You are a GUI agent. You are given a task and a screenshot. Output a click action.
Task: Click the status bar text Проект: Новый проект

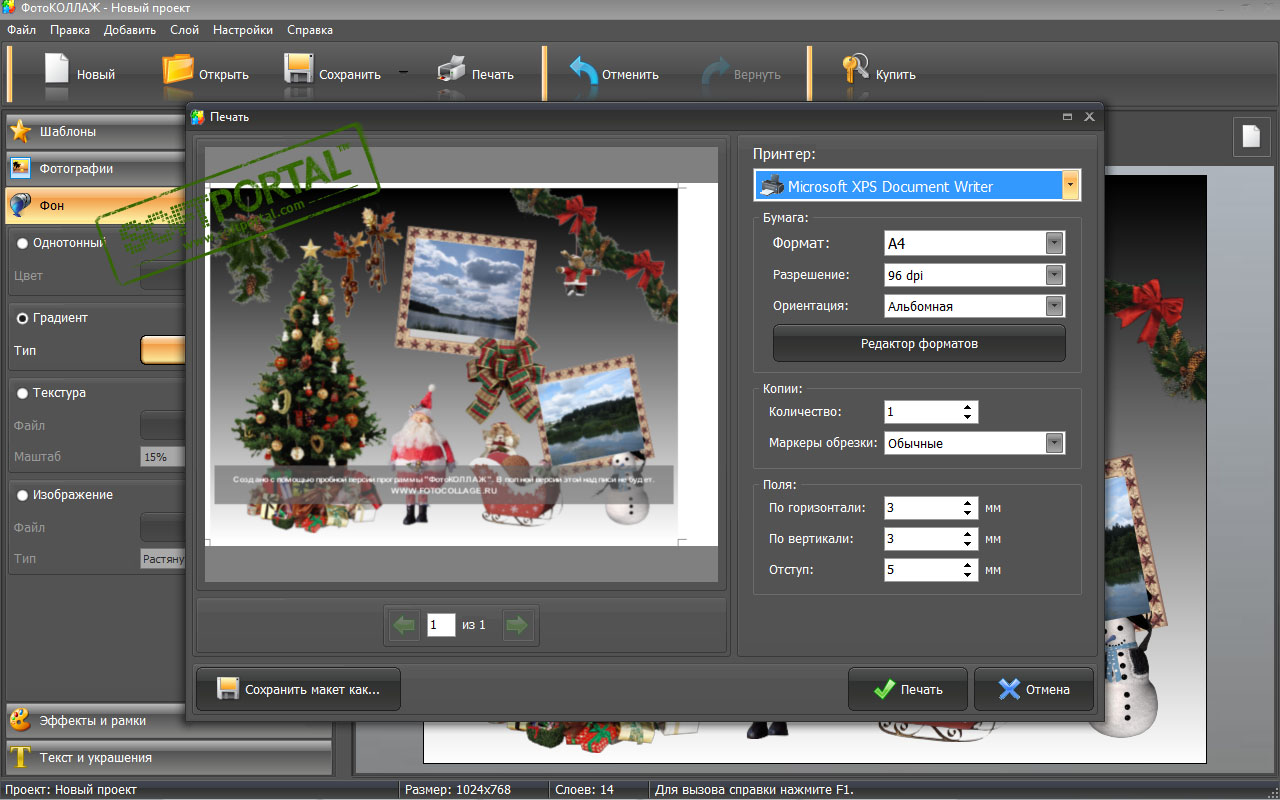point(71,790)
